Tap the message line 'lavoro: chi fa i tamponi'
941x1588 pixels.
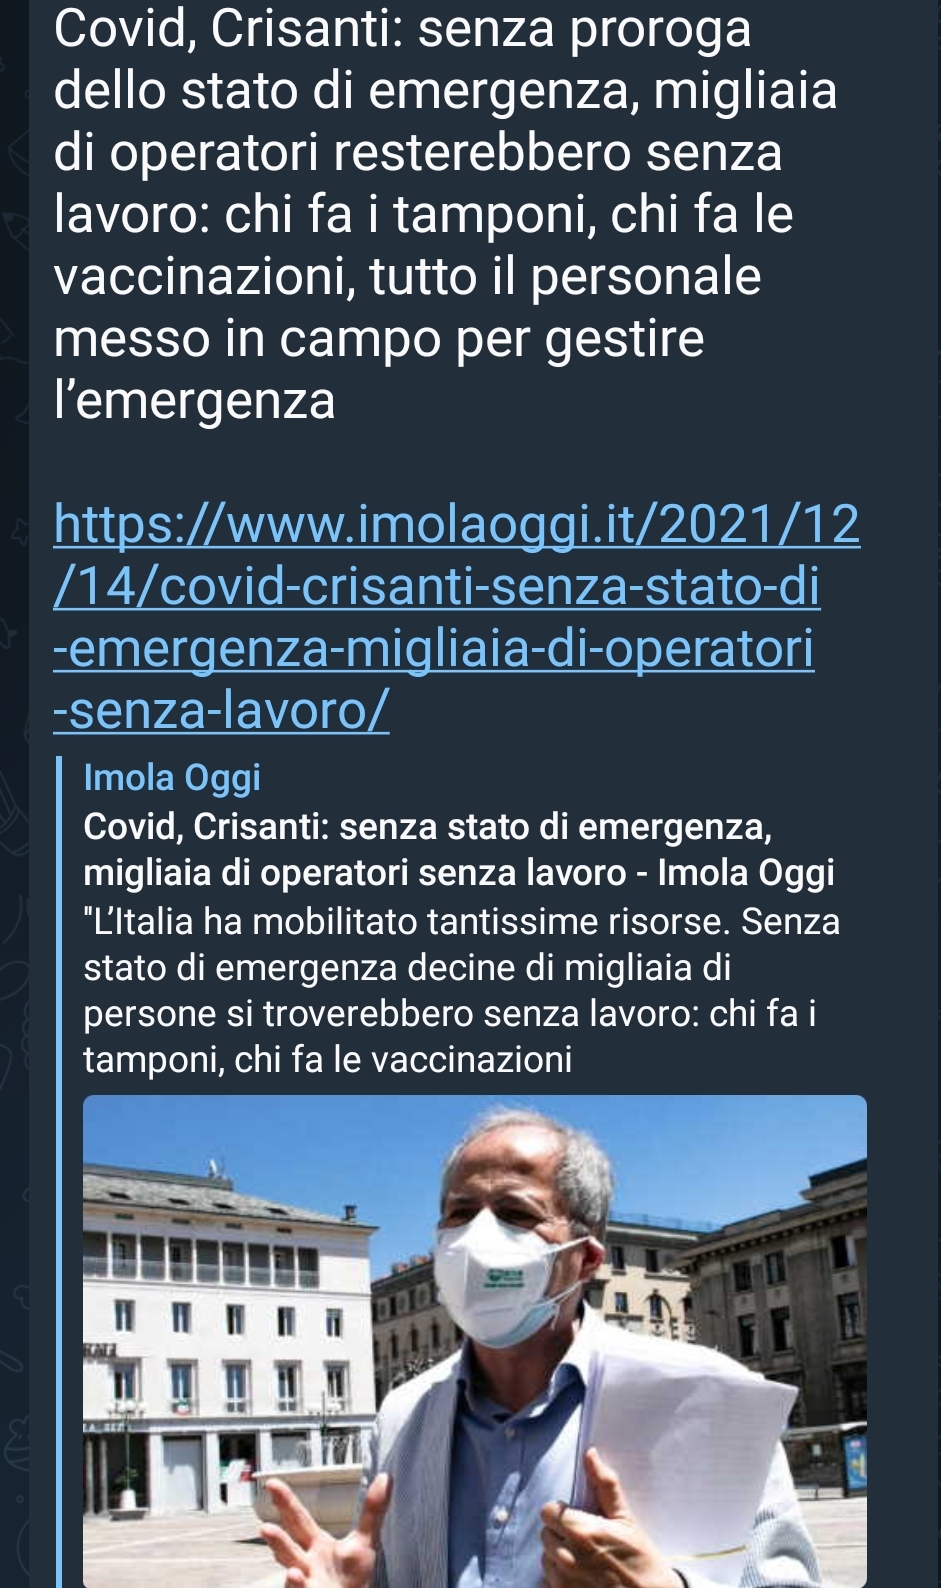click(423, 215)
